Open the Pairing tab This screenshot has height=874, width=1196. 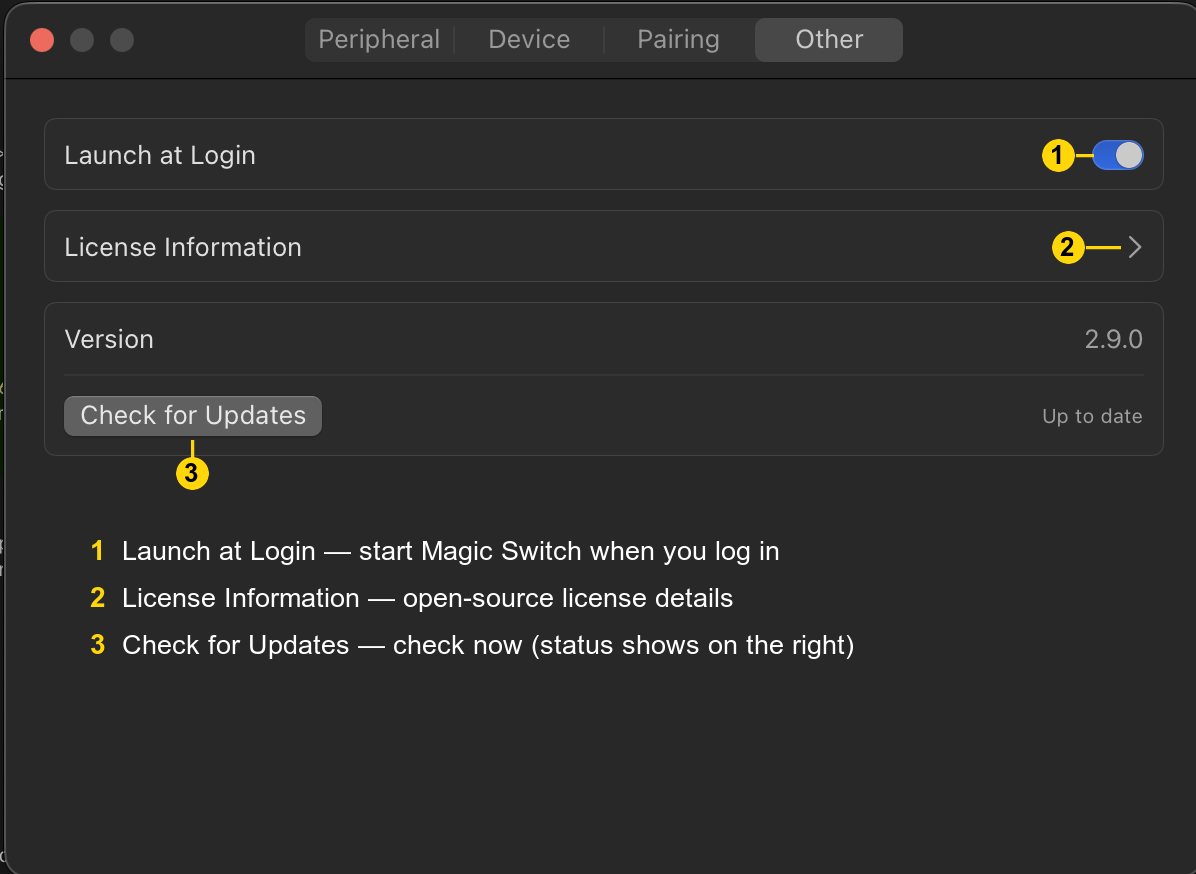coord(679,40)
